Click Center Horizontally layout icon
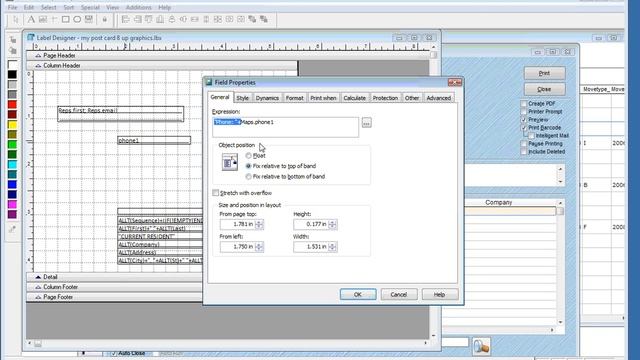Image resolution: width=640 pixels, height=360 pixels. click(x=229, y=19)
